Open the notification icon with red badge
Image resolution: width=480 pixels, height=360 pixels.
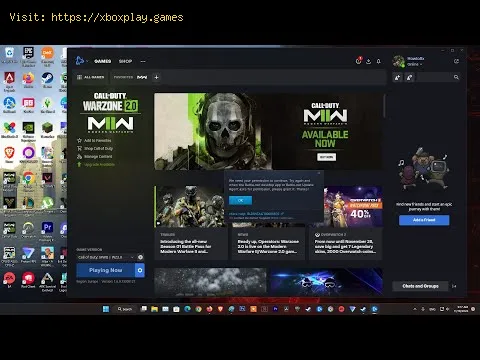[x=359, y=61]
